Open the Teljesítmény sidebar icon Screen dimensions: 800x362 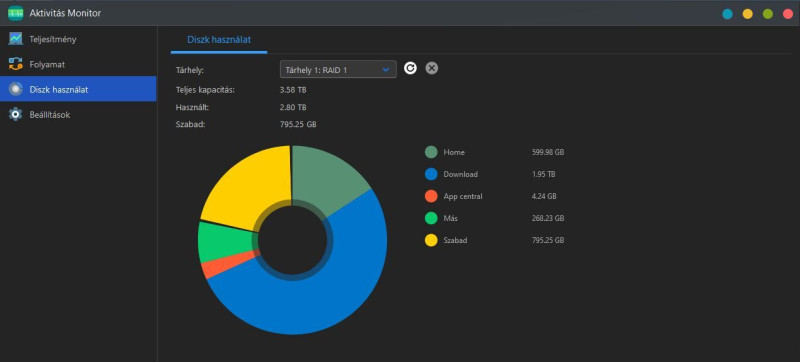point(16,39)
